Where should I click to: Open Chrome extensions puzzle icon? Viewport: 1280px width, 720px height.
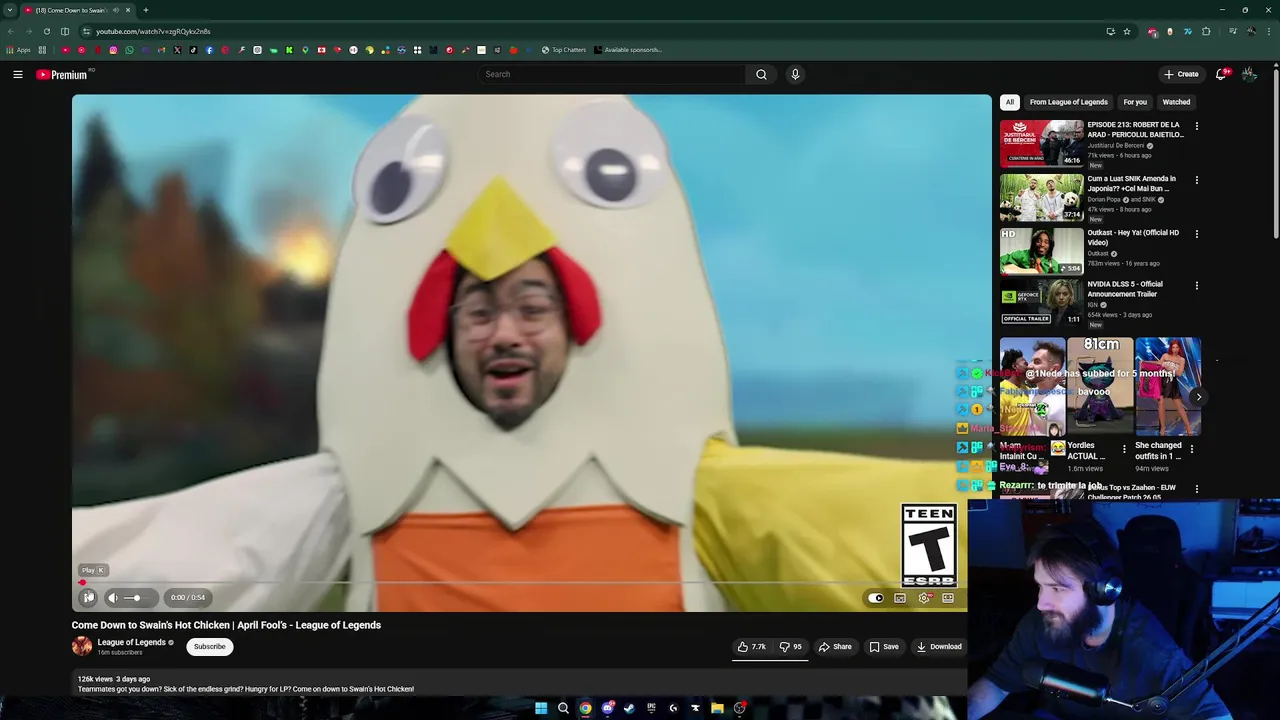click(1206, 31)
